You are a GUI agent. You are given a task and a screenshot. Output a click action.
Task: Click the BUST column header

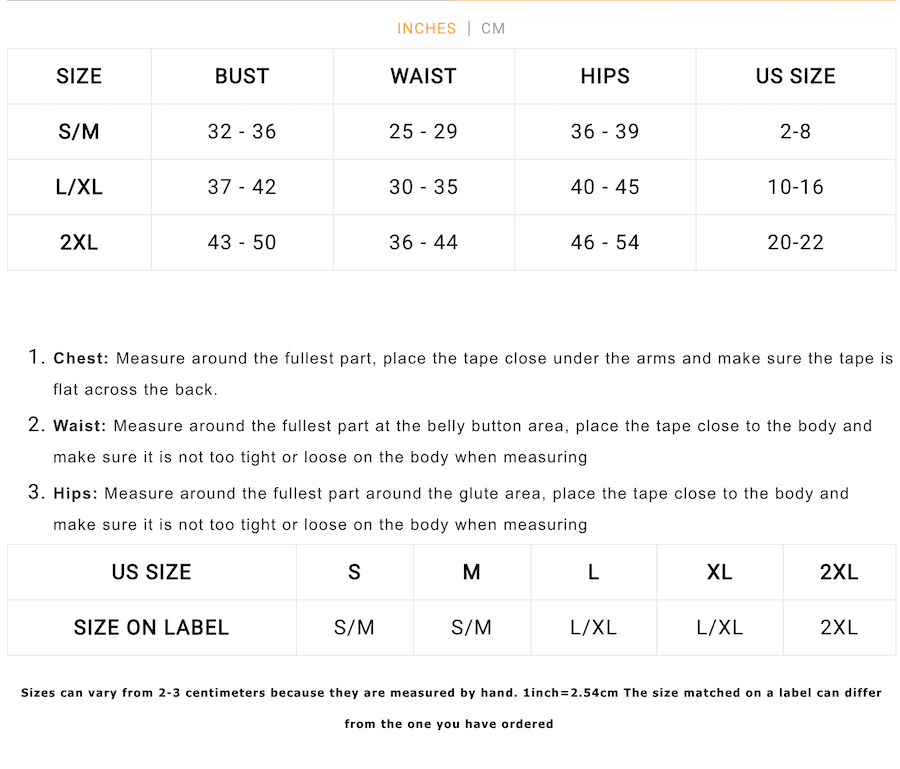[x=242, y=76]
